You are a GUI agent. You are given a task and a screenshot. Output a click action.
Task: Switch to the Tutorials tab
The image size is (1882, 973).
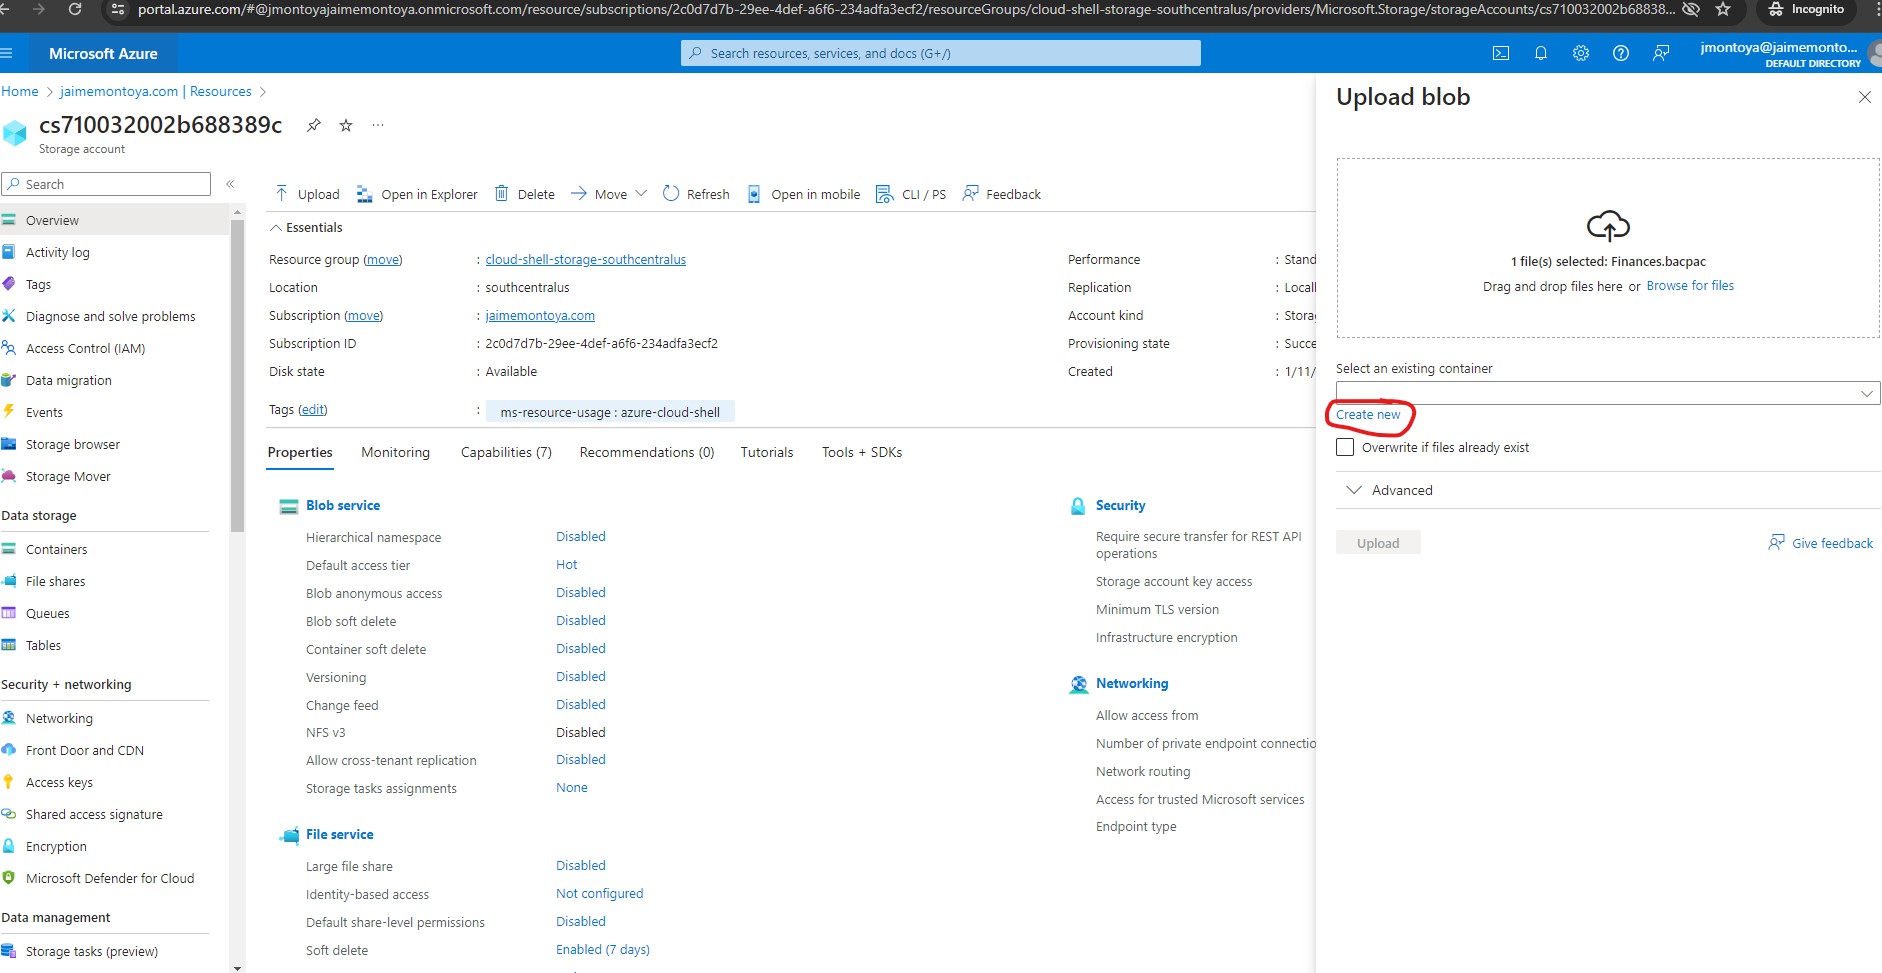pyautogui.click(x=767, y=452)
